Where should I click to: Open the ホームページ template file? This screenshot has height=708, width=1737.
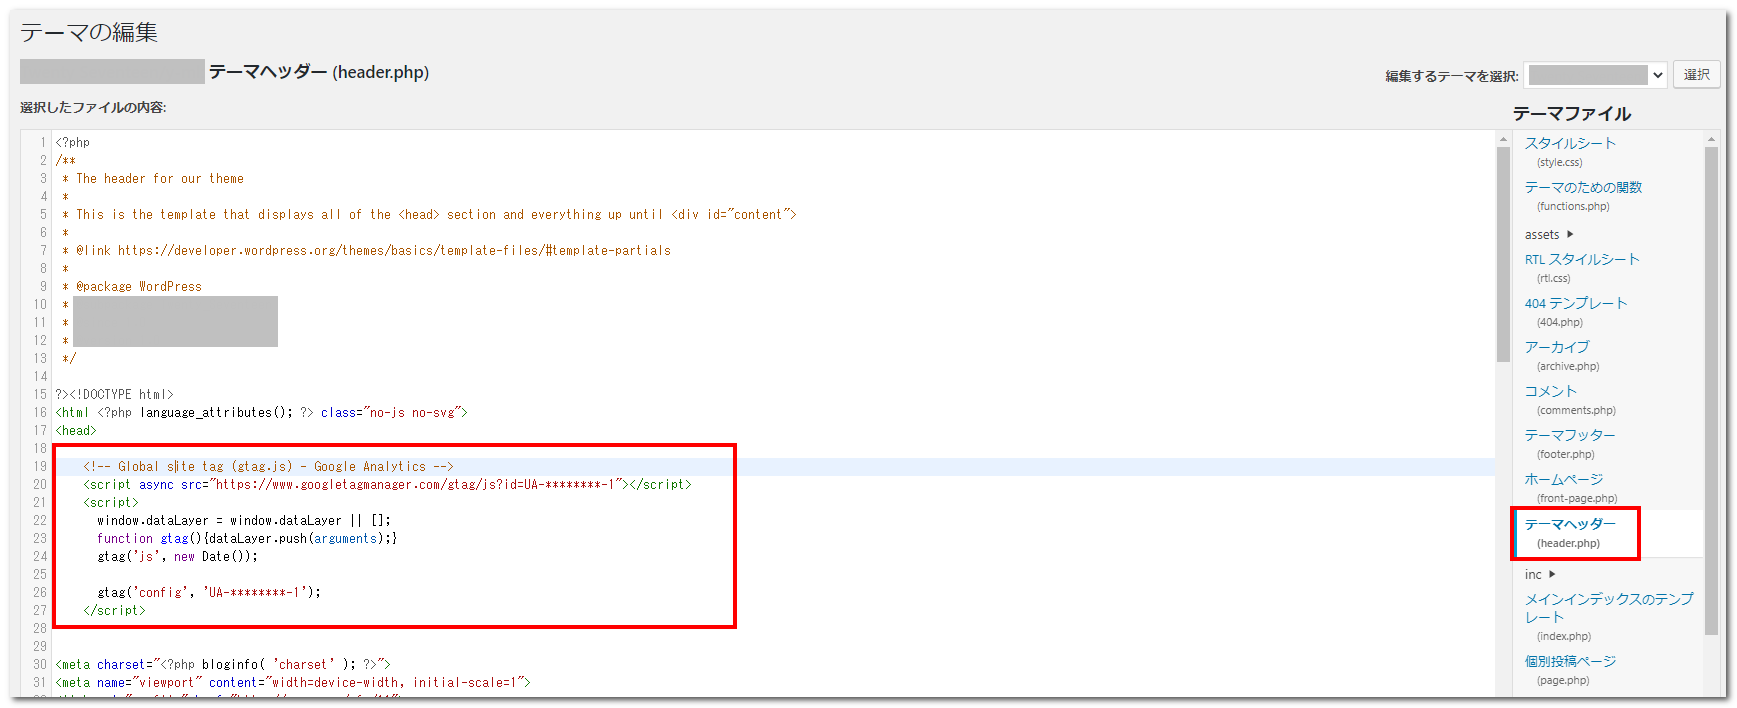[x=1564, y=480]
